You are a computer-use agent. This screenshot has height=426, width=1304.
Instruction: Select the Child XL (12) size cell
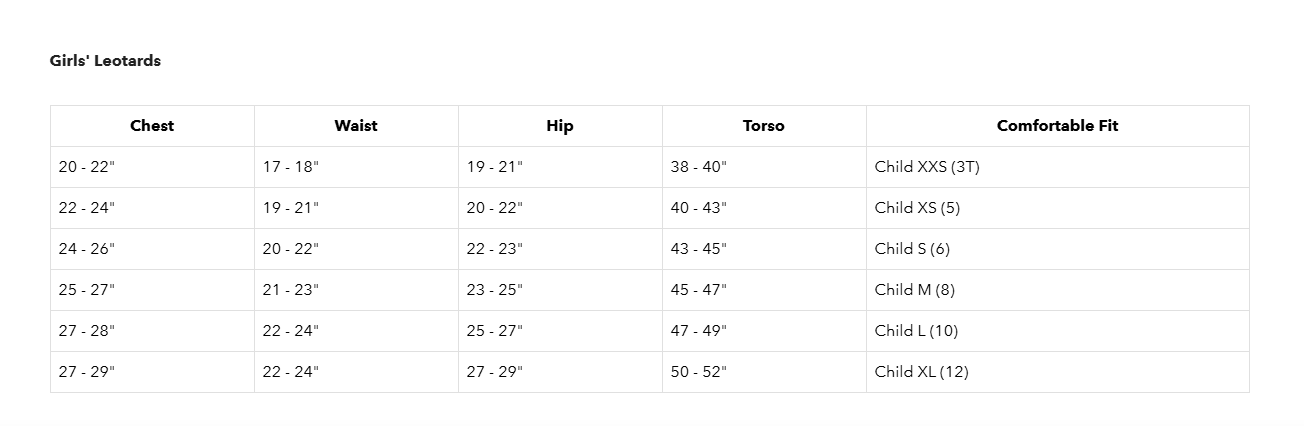click(921, 372)
